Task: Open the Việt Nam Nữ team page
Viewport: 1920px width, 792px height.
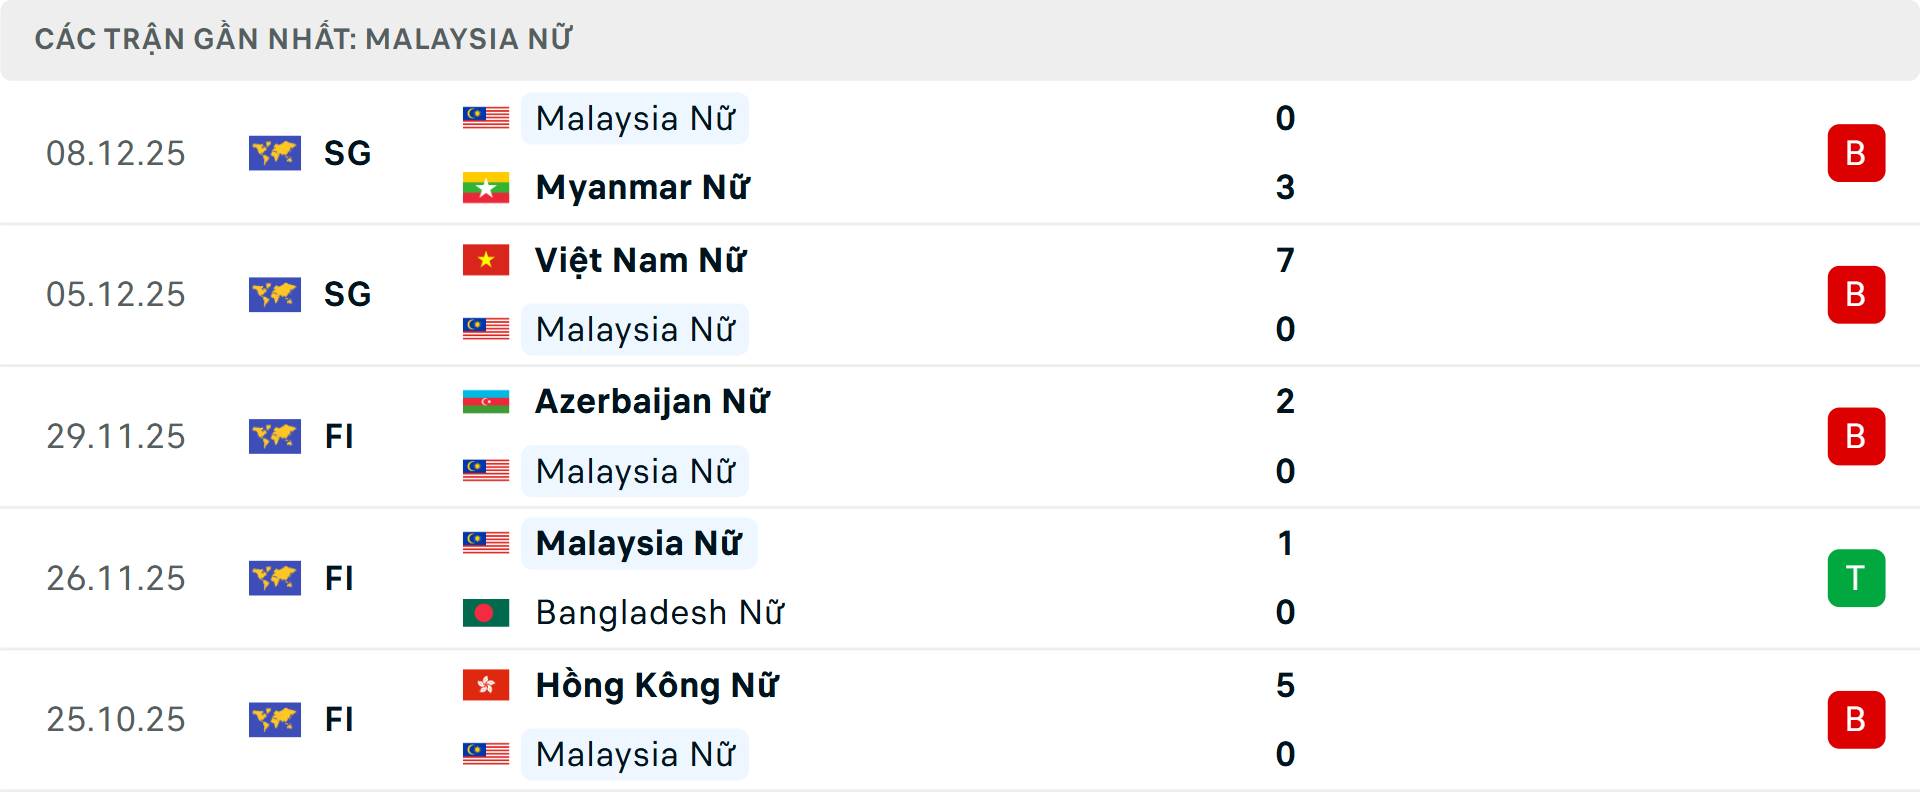Action: (640, 259)
